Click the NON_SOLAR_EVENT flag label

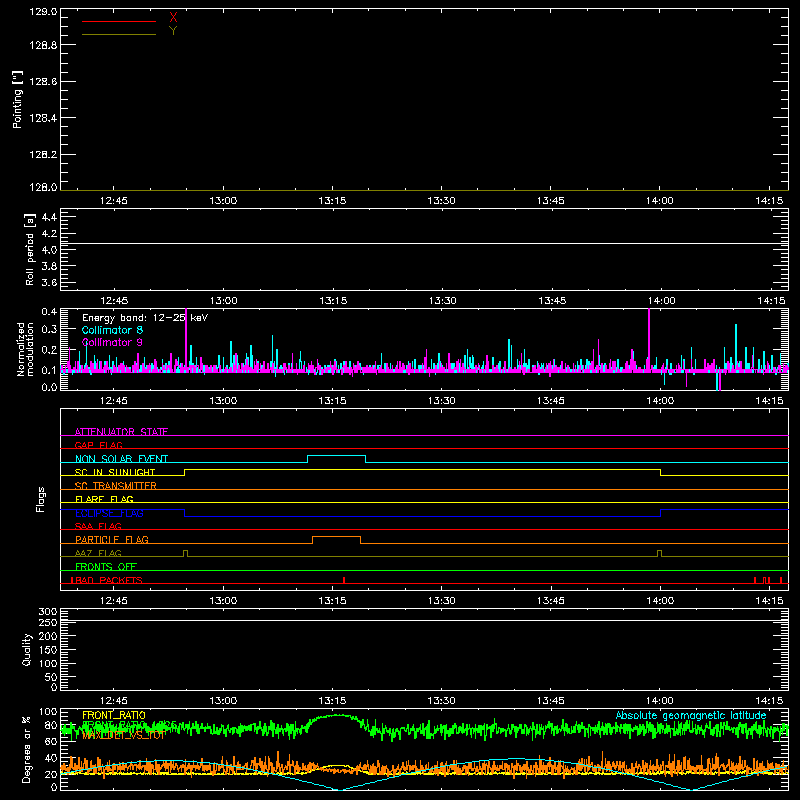pyautogui.click(x=121, y=459)
